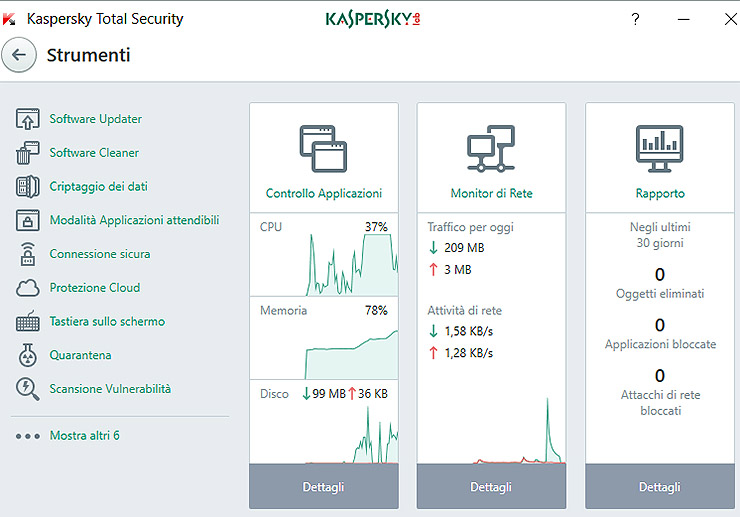Click the Software Updater icon
Image resolution: width=740 pixels, height=517 pixels.
(x=27, y=119)
